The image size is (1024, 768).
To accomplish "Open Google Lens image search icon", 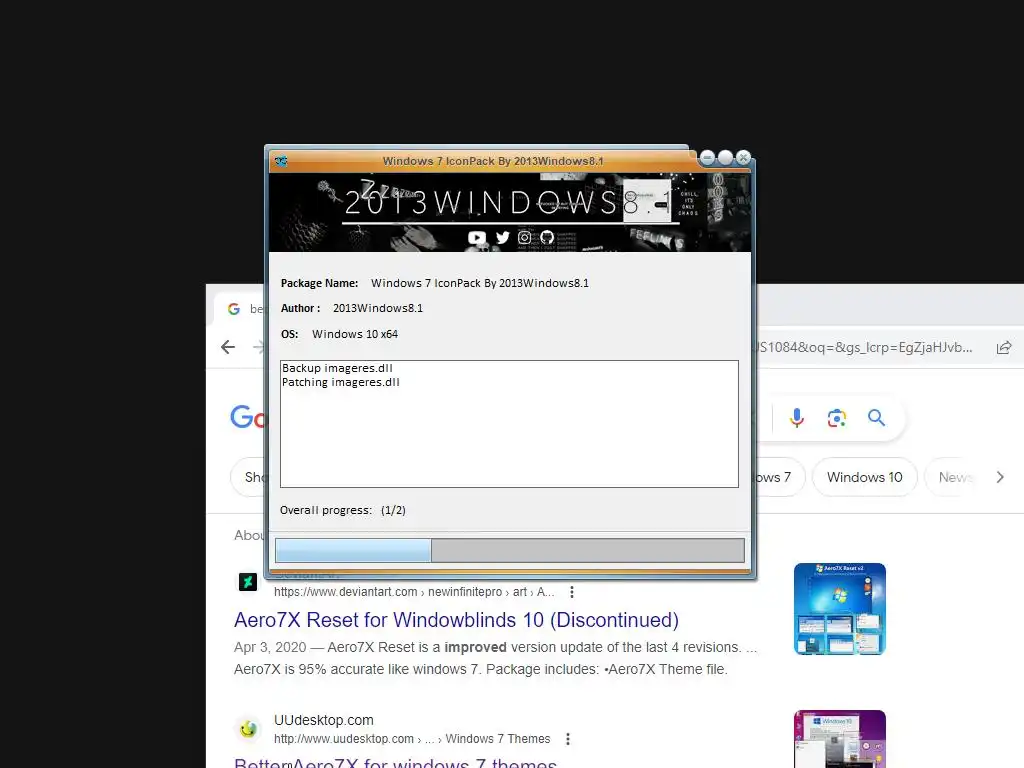I will (837, 418).
